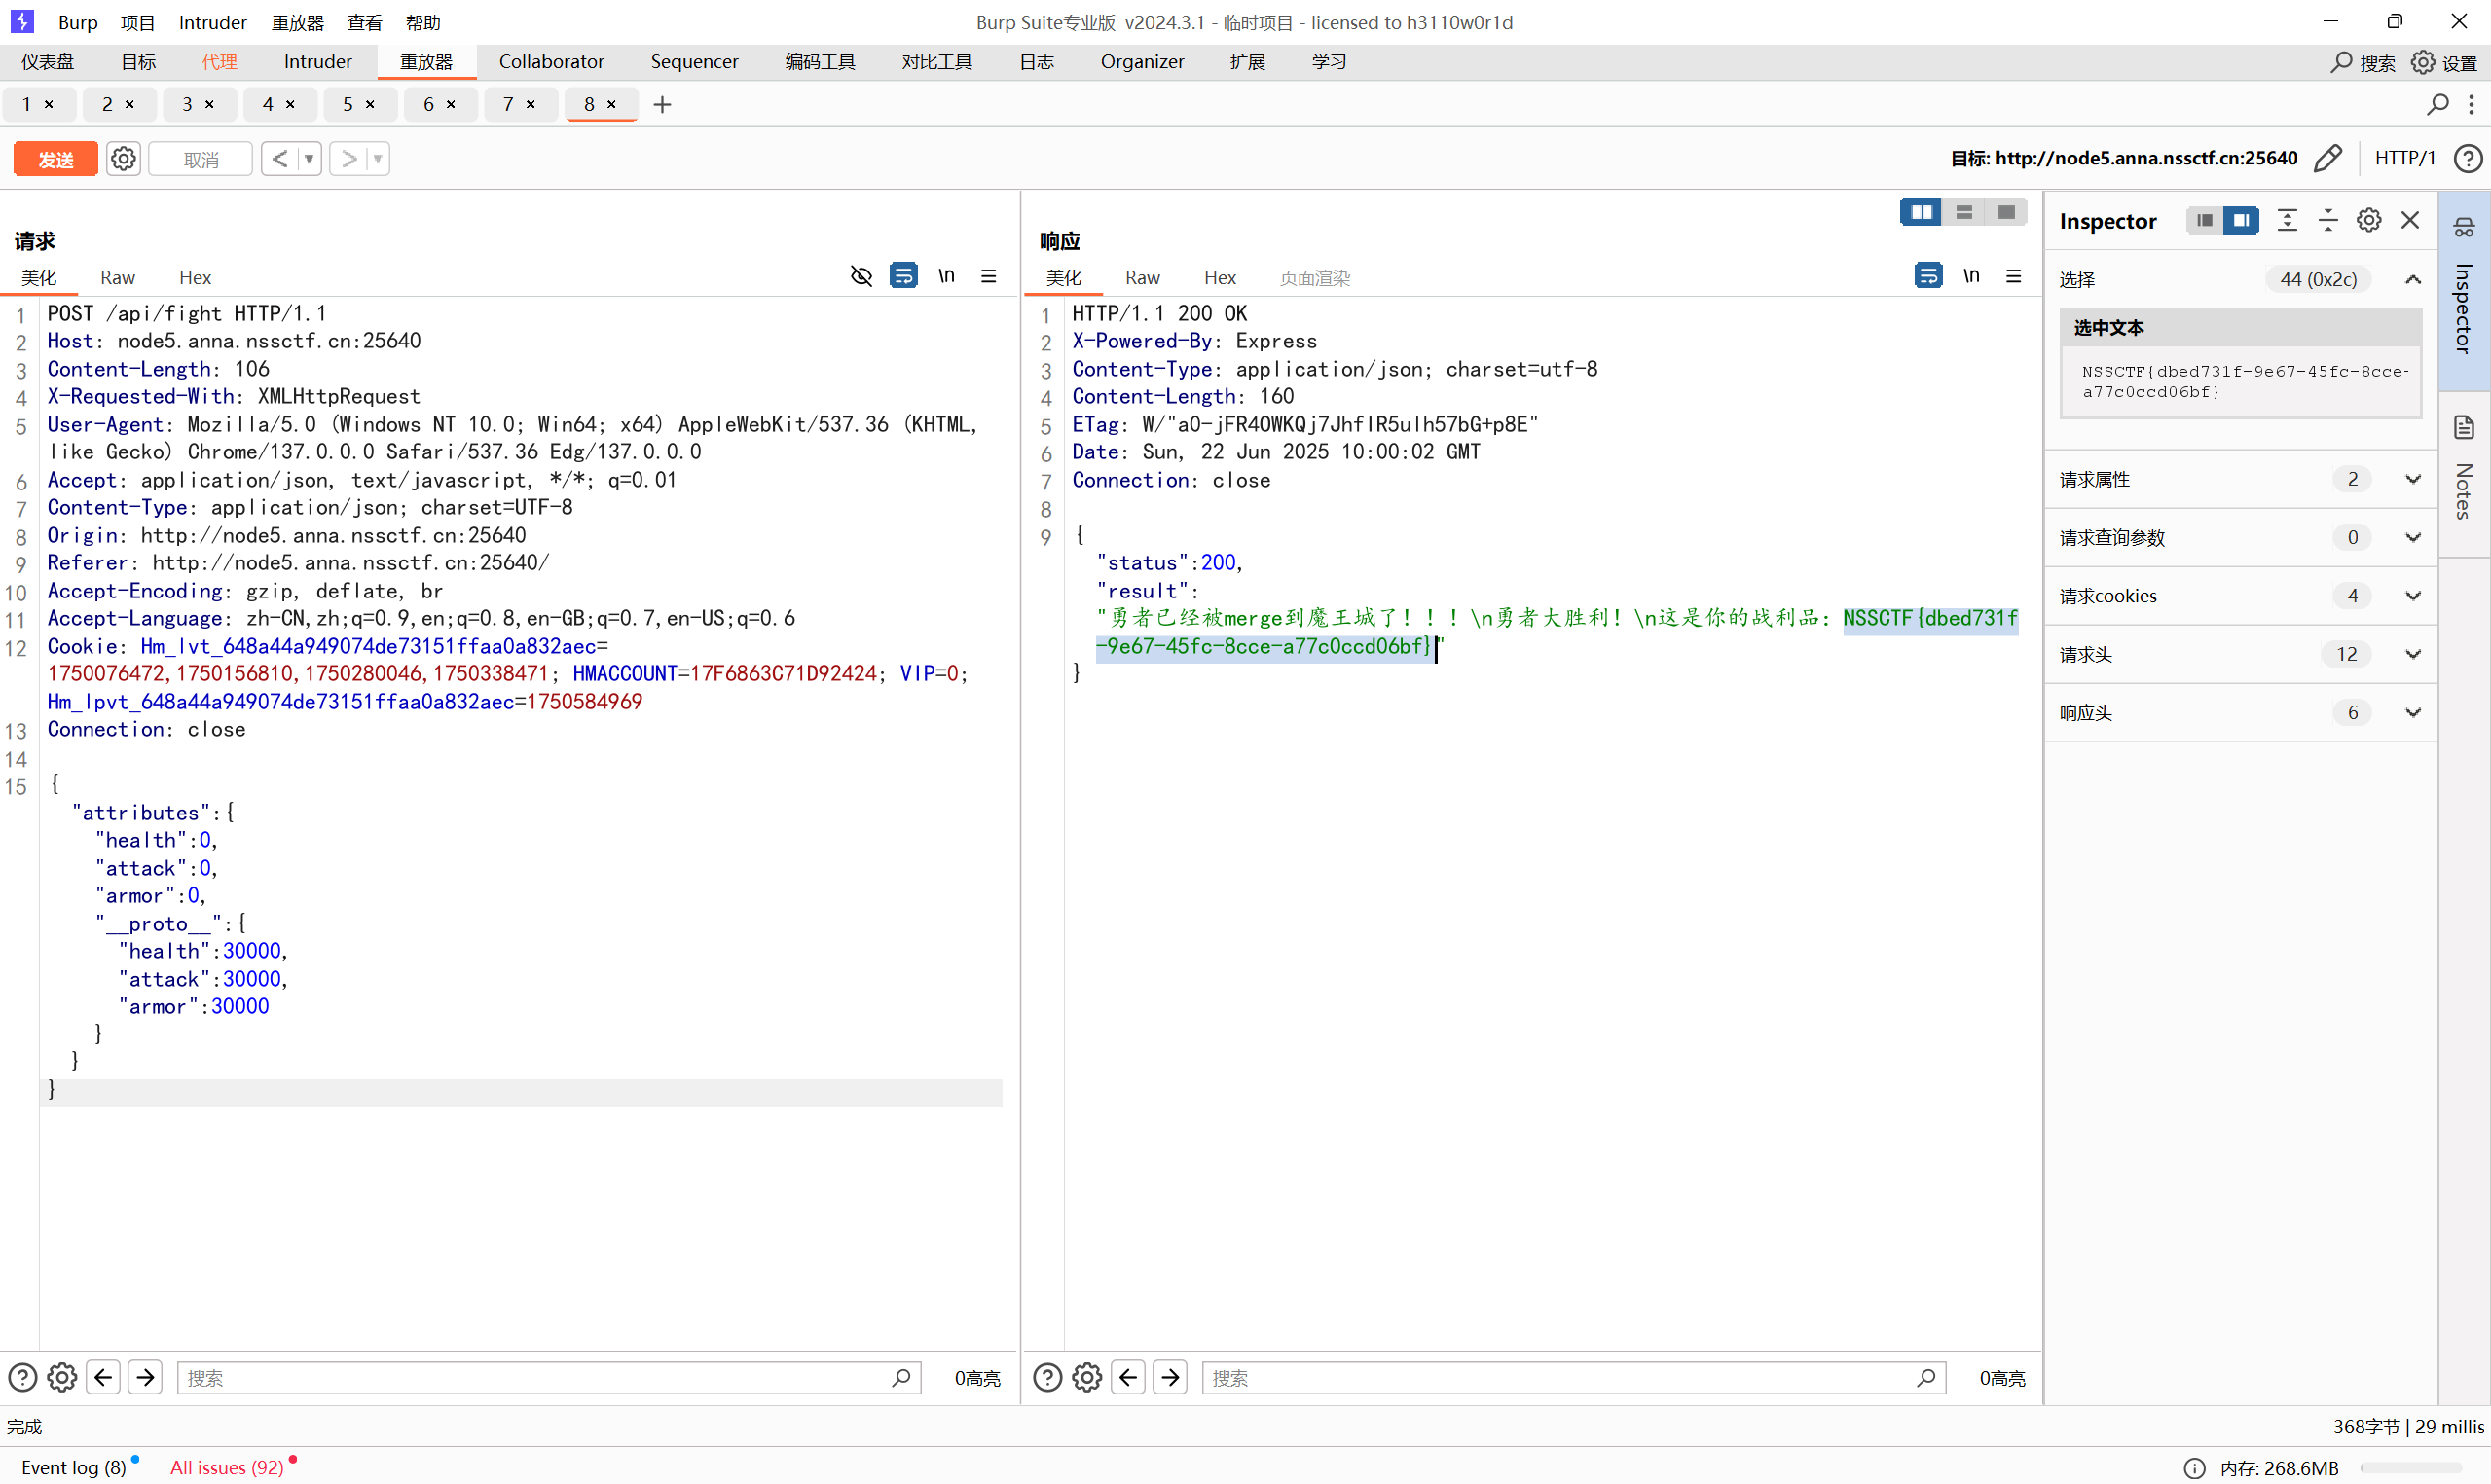The image size is (2491, 1484).
Task: Dock Inspector to left layout icon
Action: click(x=2204, y=220)
